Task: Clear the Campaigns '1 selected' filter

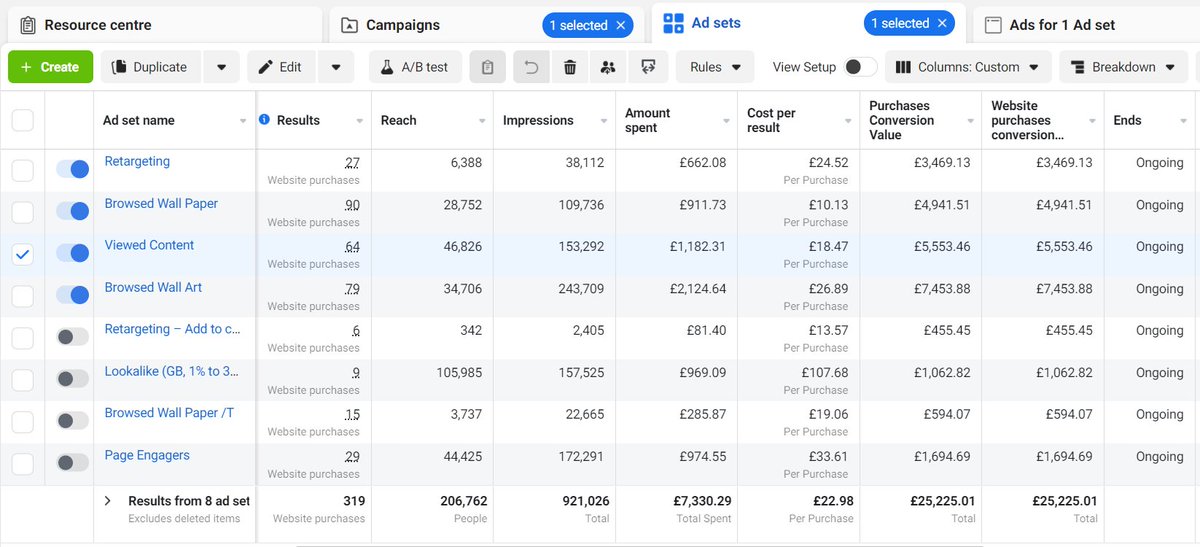Action: pos(621,25)
